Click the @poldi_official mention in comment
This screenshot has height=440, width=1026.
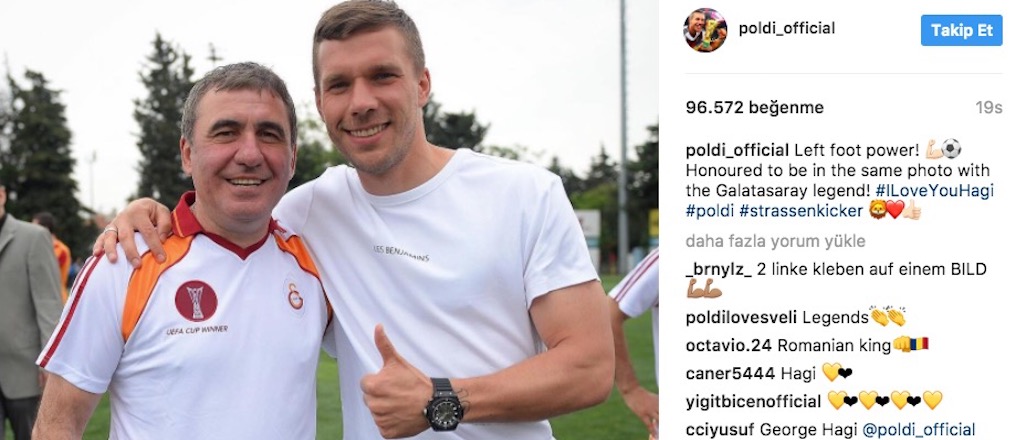[x=918, y=430]
